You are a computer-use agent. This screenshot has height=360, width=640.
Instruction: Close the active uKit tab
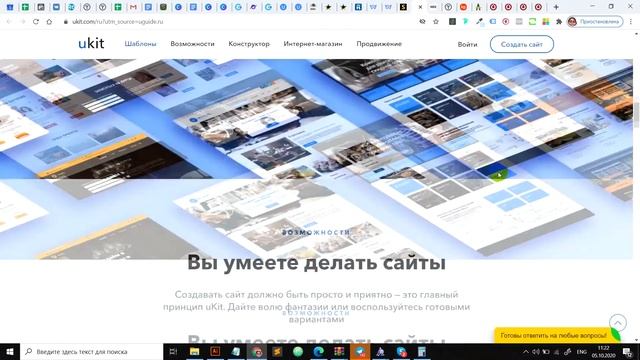tap(420, 7)
